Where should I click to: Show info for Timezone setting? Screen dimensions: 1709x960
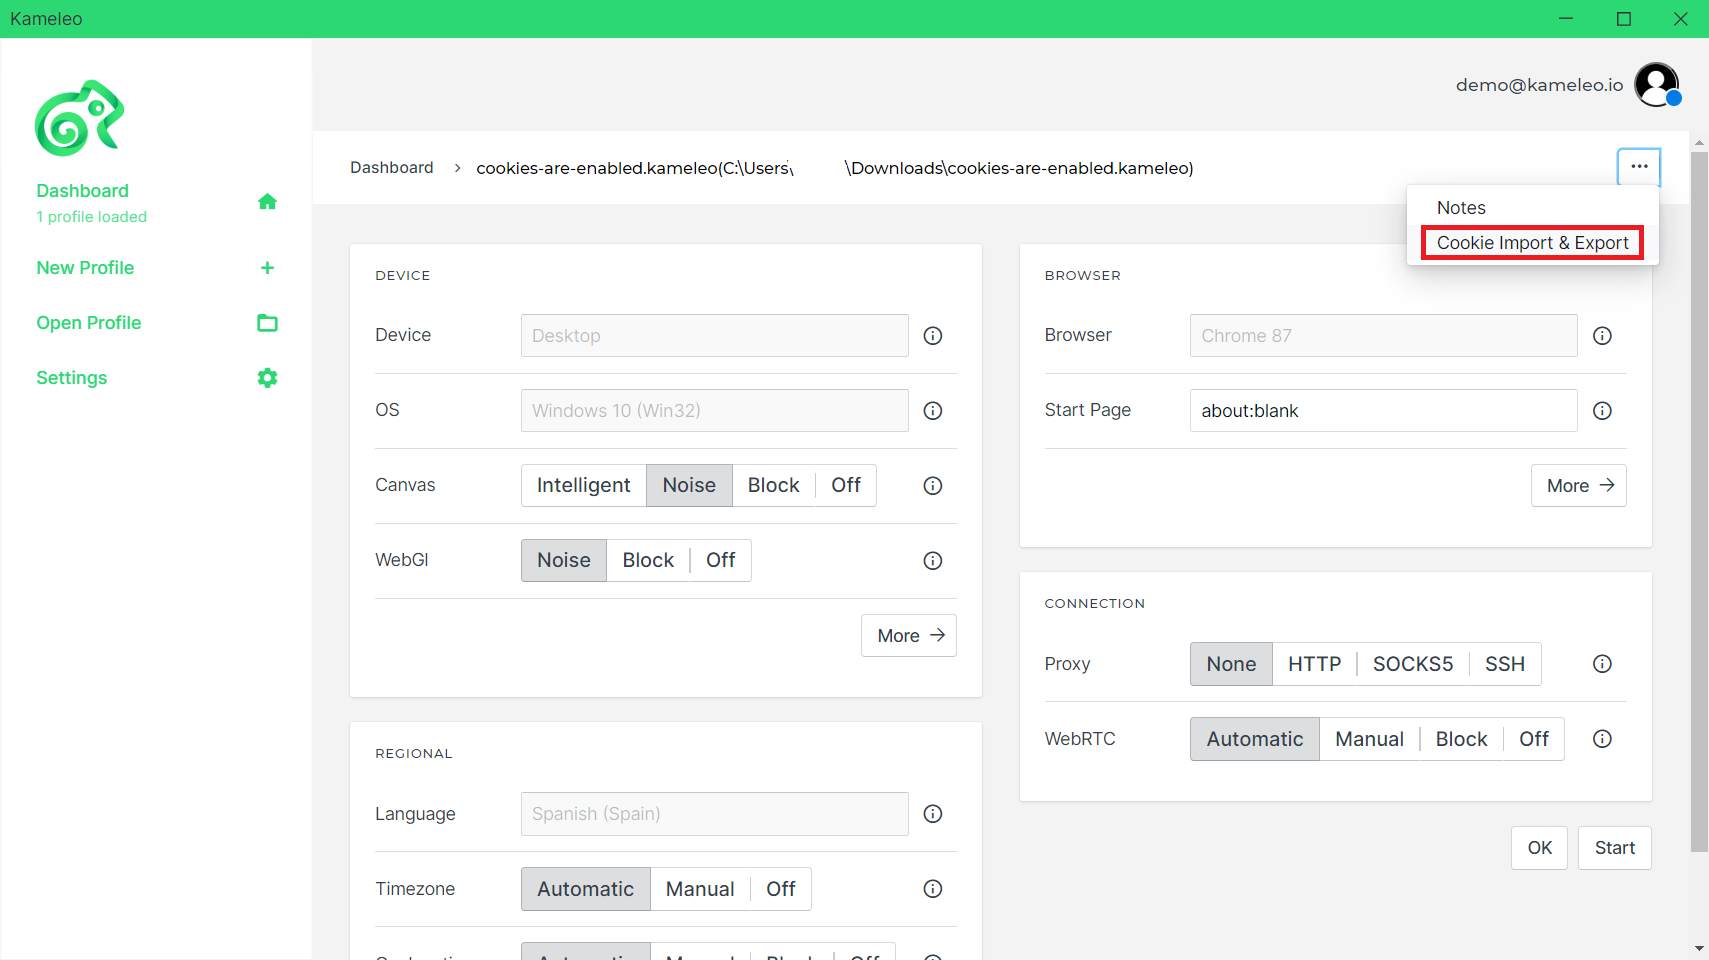tap(933, 889)
